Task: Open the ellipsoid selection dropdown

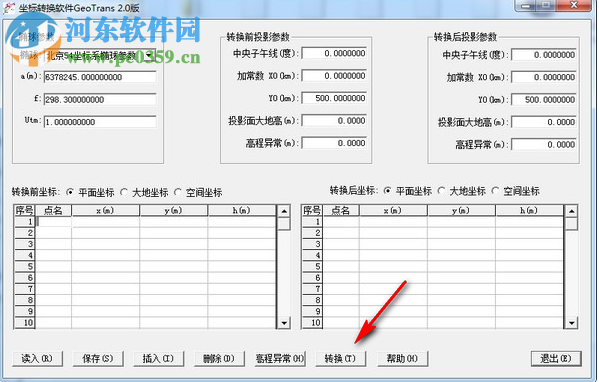Action: click(149, 55)
